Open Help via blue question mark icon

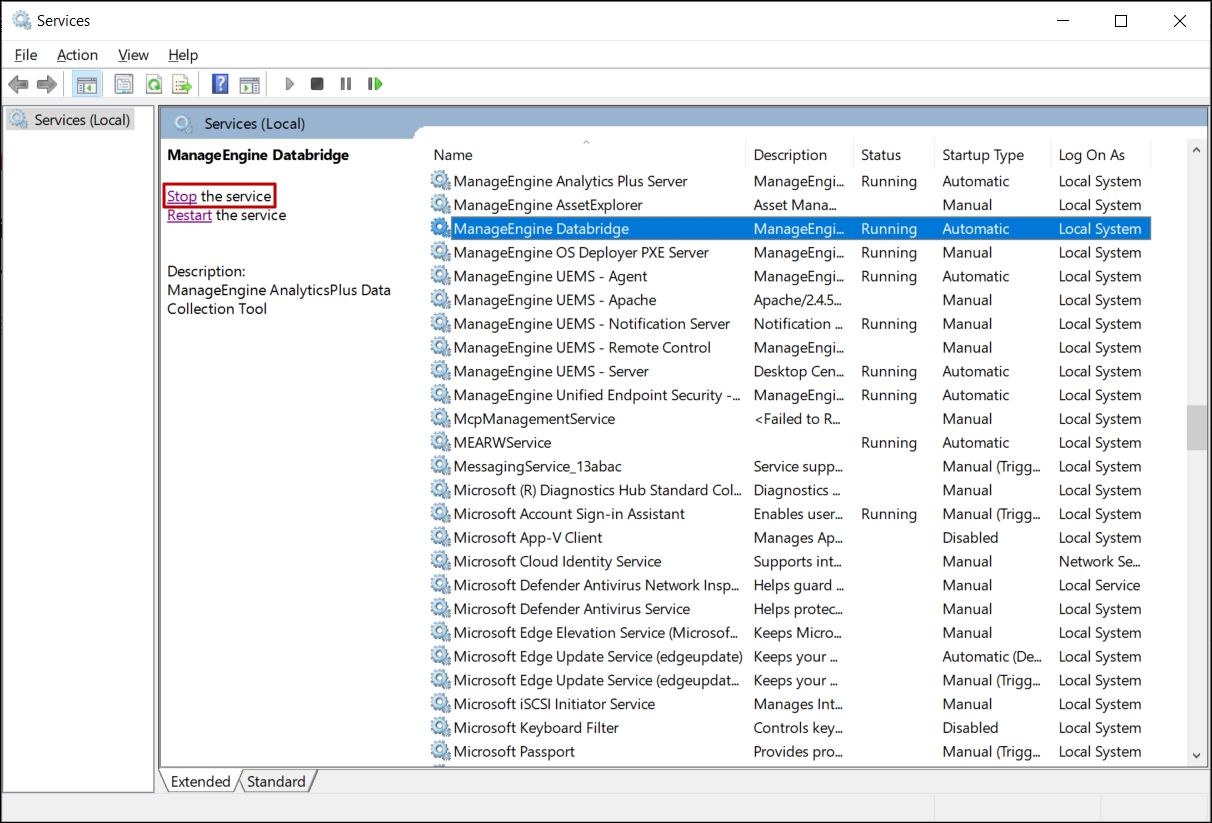[220, 84]
